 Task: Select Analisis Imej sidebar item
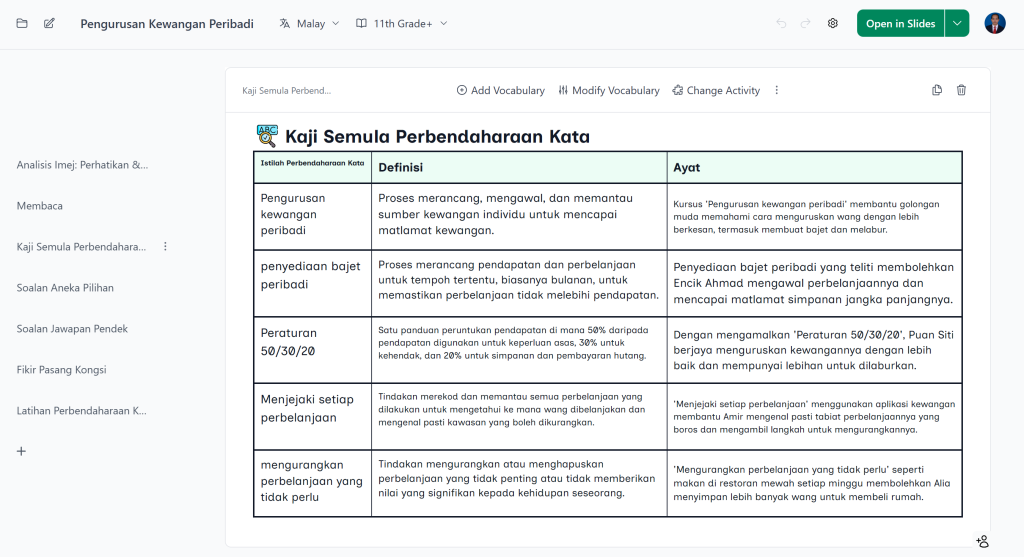click(x=82, y=165)
